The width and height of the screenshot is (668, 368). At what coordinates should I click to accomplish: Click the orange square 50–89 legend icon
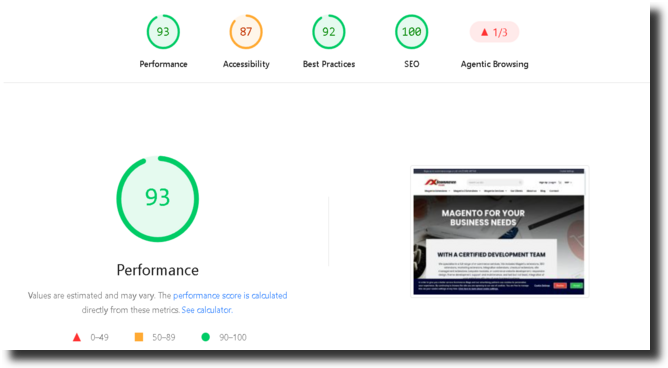pyautogui.click(x=139, y=337)
